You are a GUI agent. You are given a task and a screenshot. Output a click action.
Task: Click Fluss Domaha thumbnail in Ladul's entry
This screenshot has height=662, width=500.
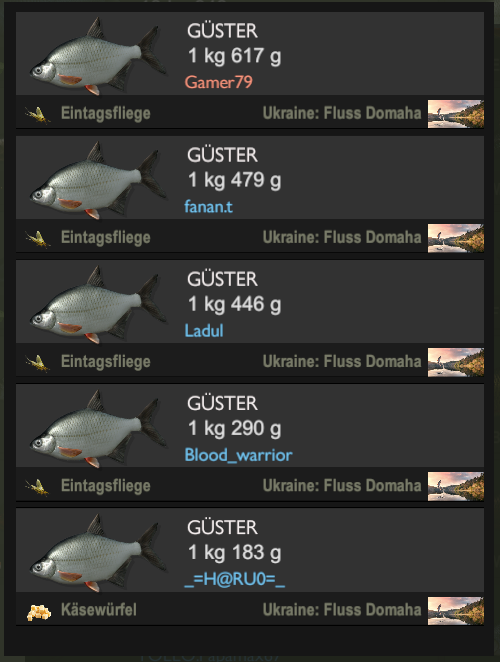(x=456, y=362)
